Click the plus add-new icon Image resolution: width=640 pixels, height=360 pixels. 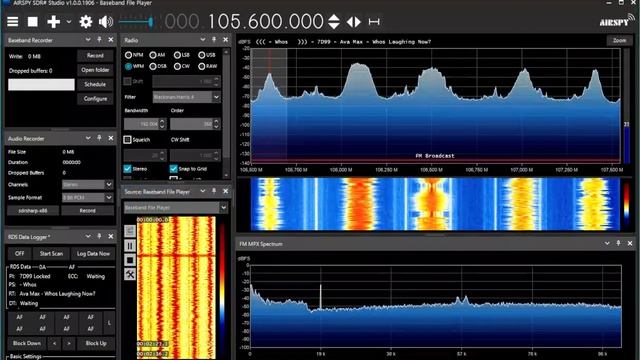tap(53, 22)
